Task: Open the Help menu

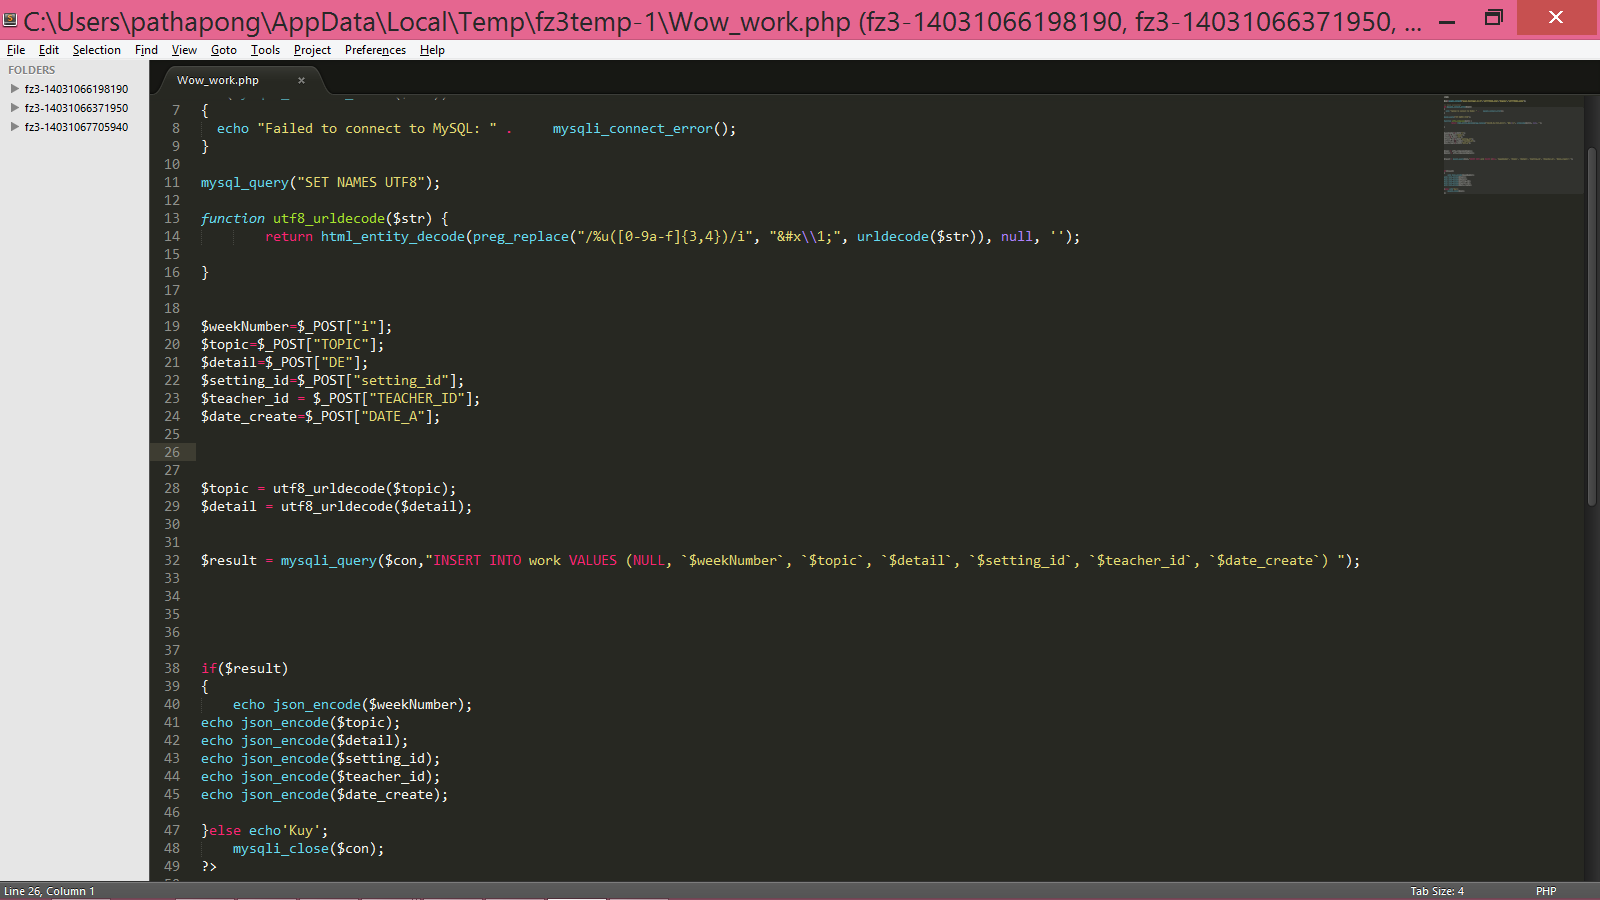Action: 432,50
